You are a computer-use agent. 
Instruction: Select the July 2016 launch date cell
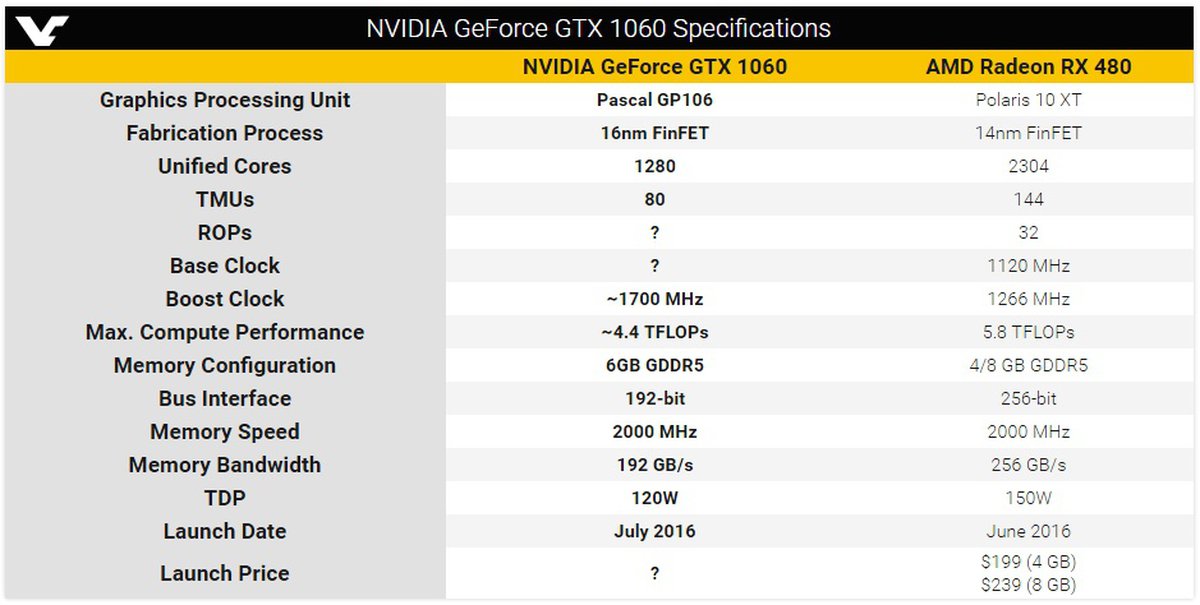(655, 531)
